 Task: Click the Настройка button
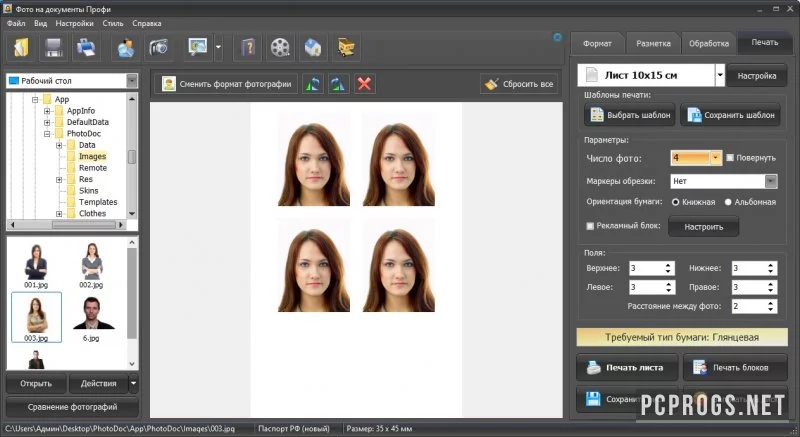click(x=757, y=75)
